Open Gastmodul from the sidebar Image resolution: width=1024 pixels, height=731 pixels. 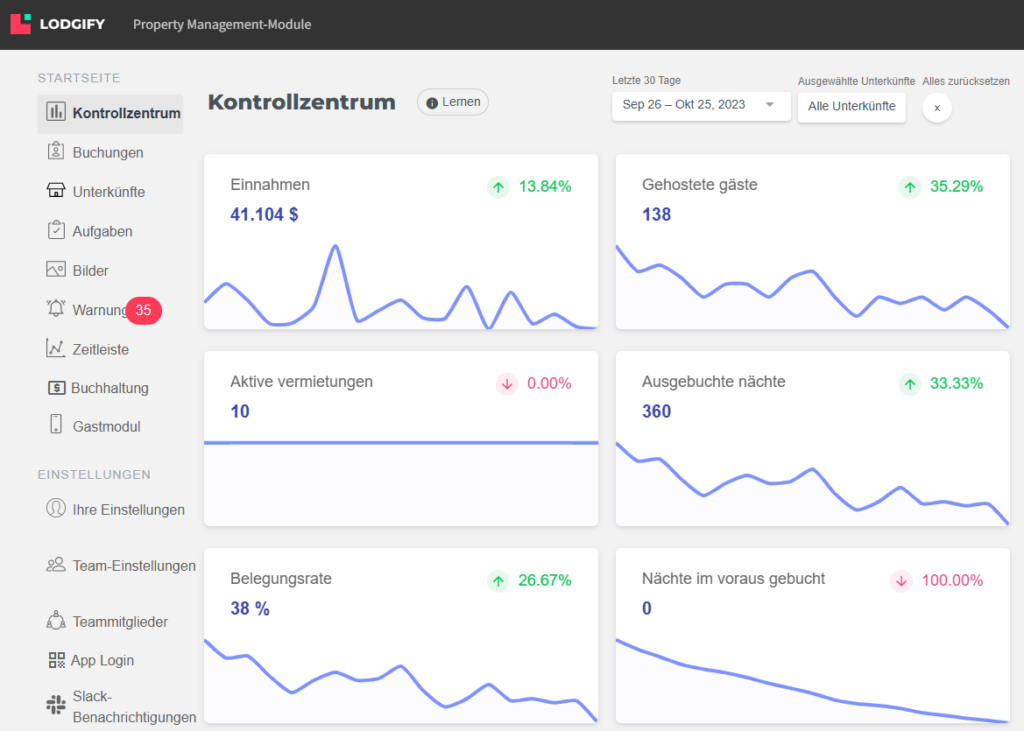coord(106,427)
